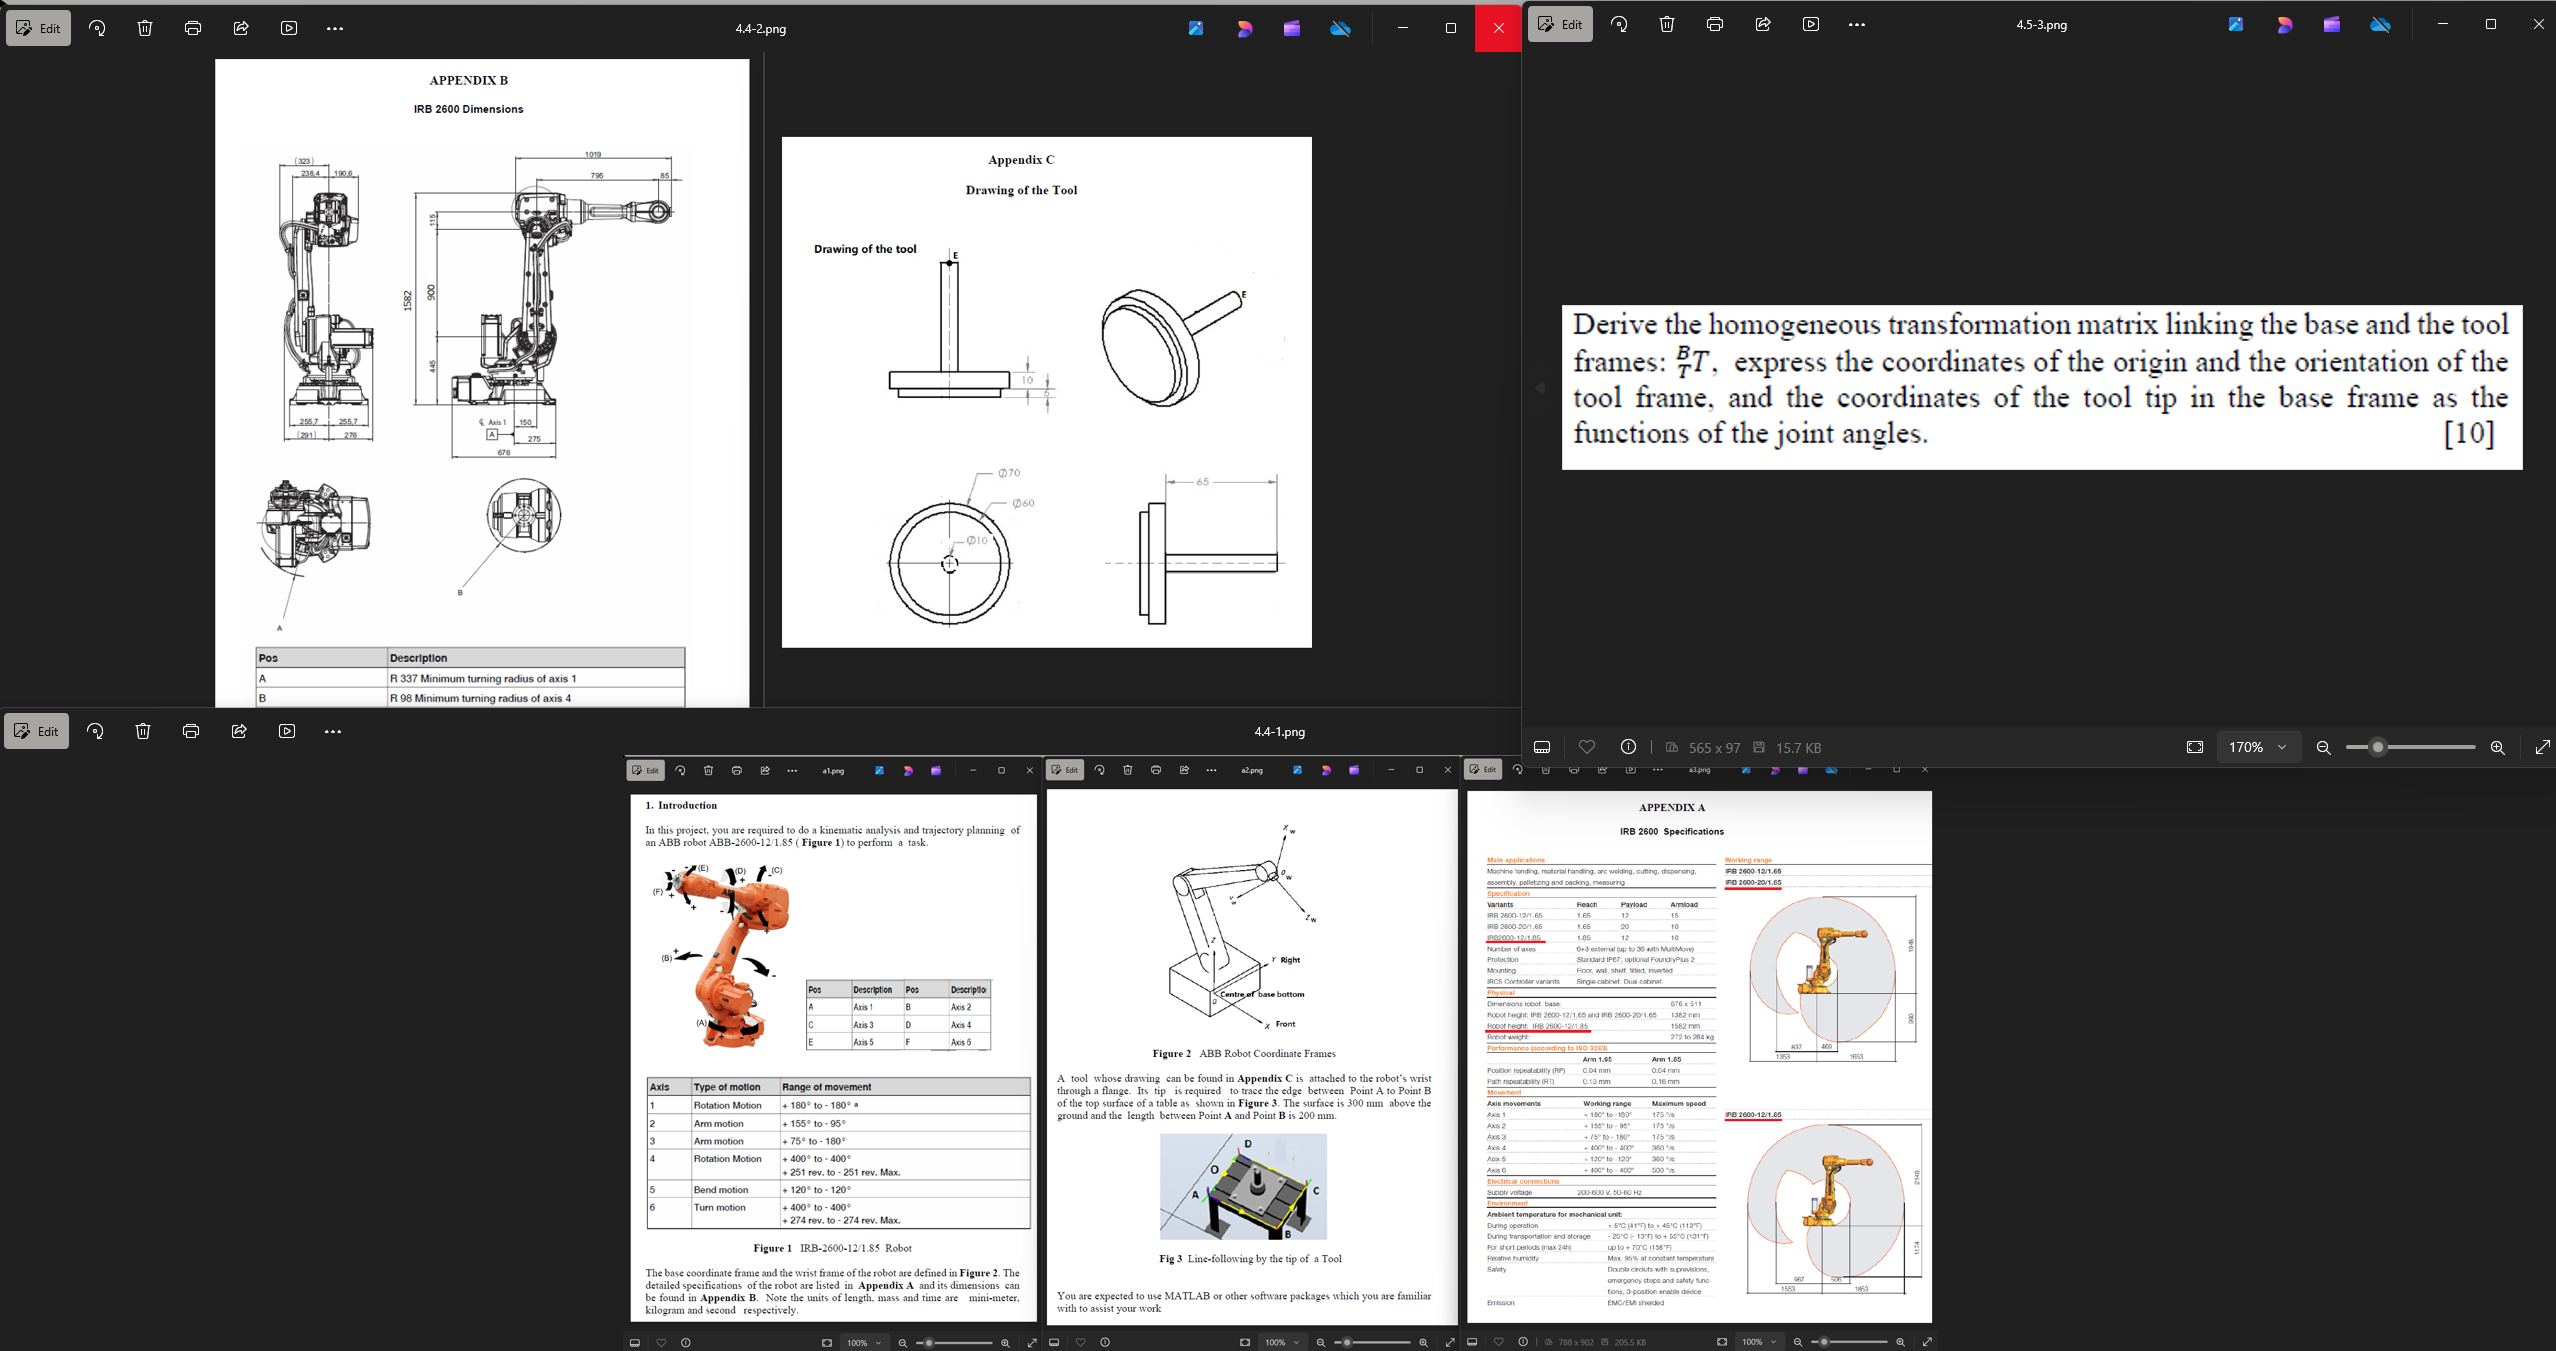Start slideshow in the 4.5-3.png window
2556x1351 pixels.
pyautogui.click(x=1811, y=25)
